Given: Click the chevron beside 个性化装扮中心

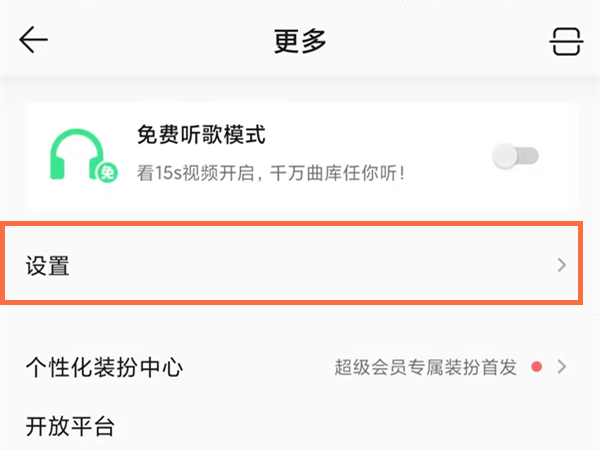Looking at the screenshot, I should click(562, 367).
